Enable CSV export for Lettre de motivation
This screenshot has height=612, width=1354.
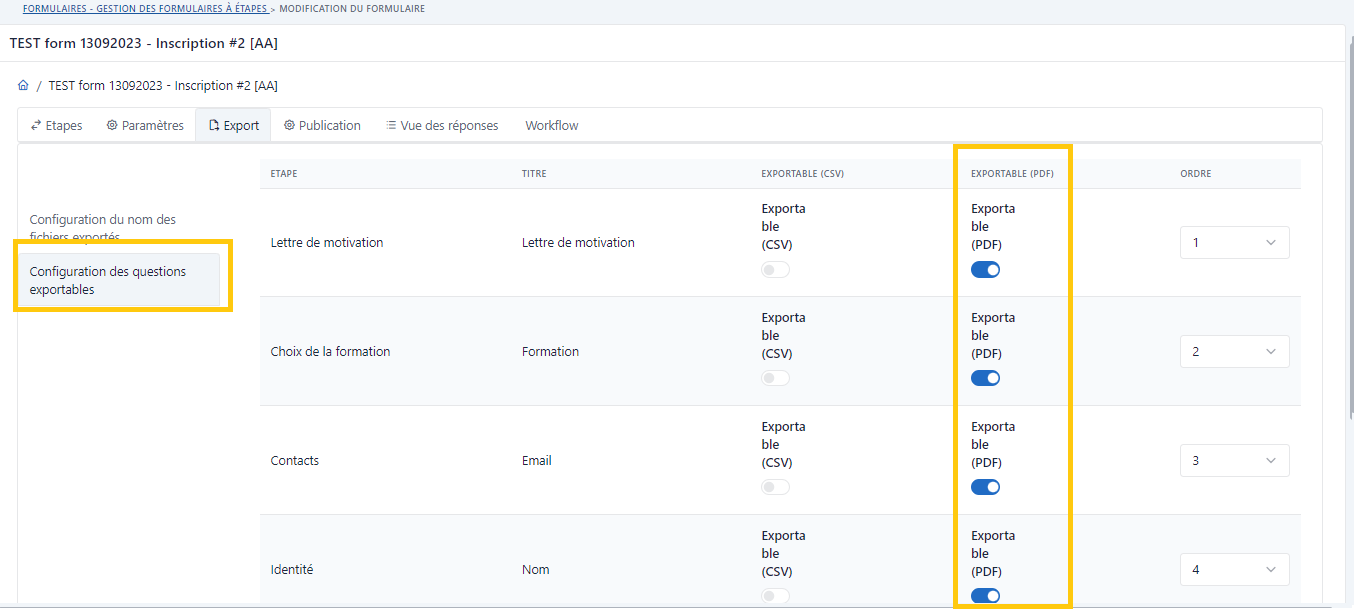point(775,270)
